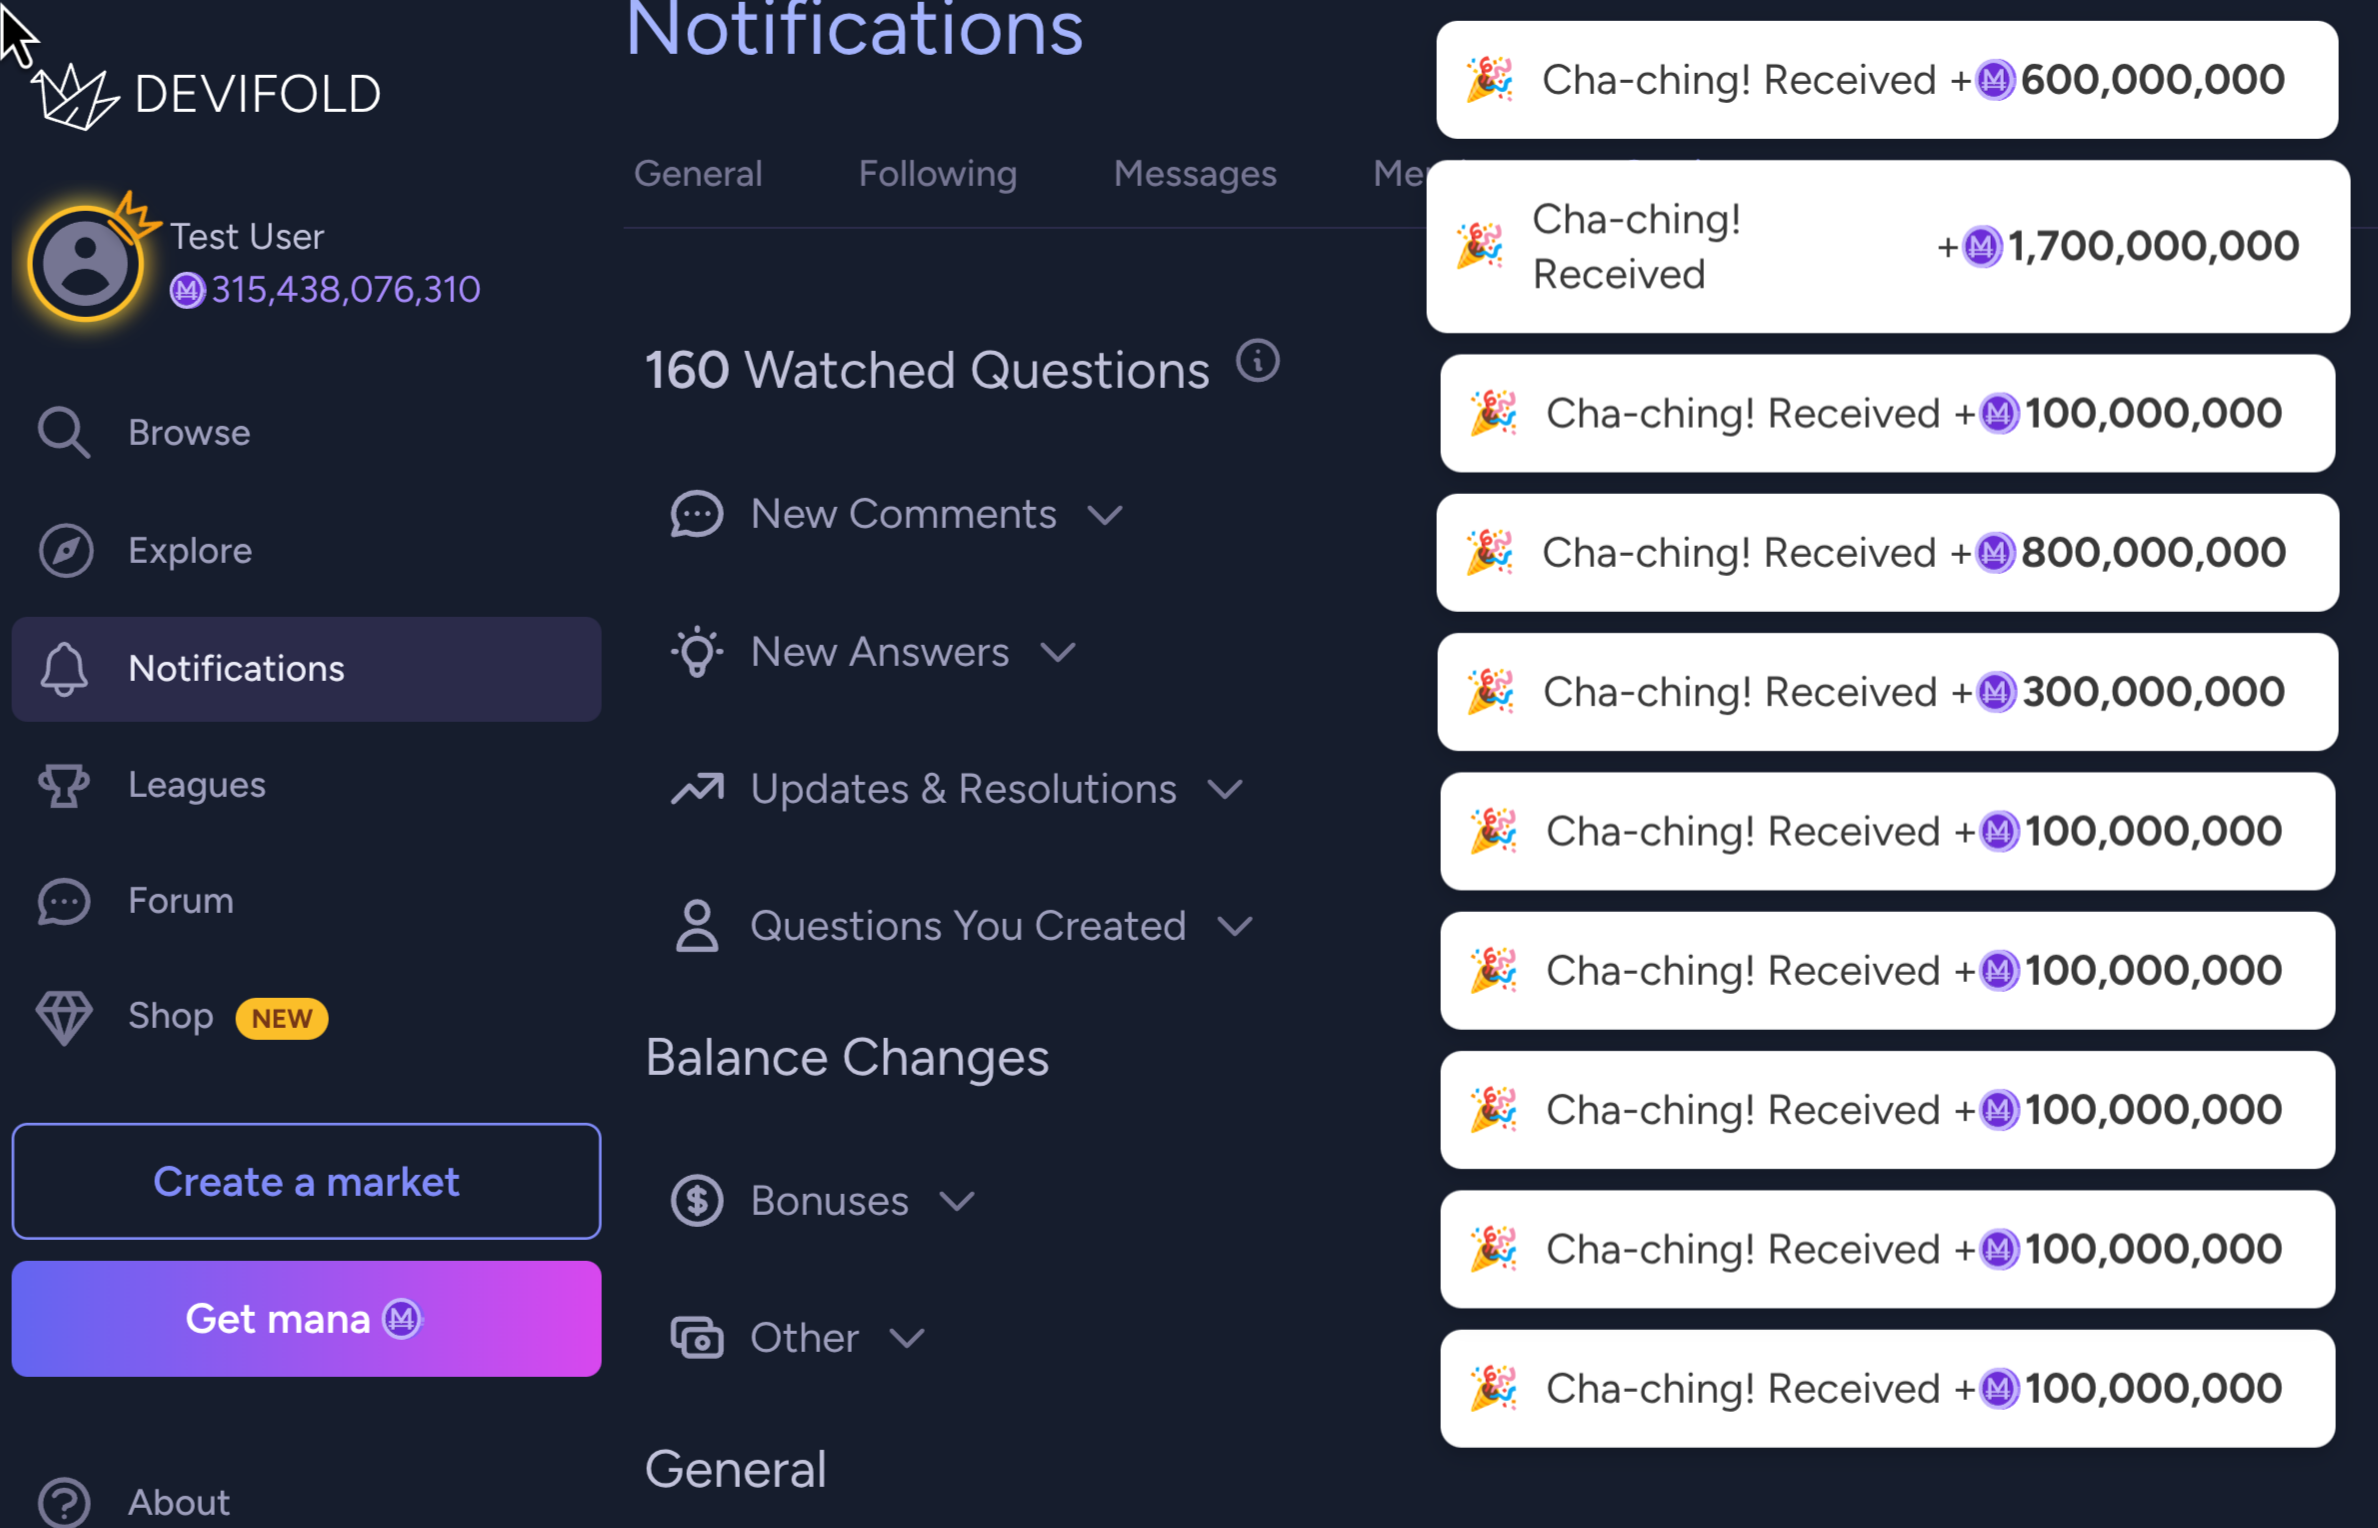Expand the Other balance changes section

907,1338
